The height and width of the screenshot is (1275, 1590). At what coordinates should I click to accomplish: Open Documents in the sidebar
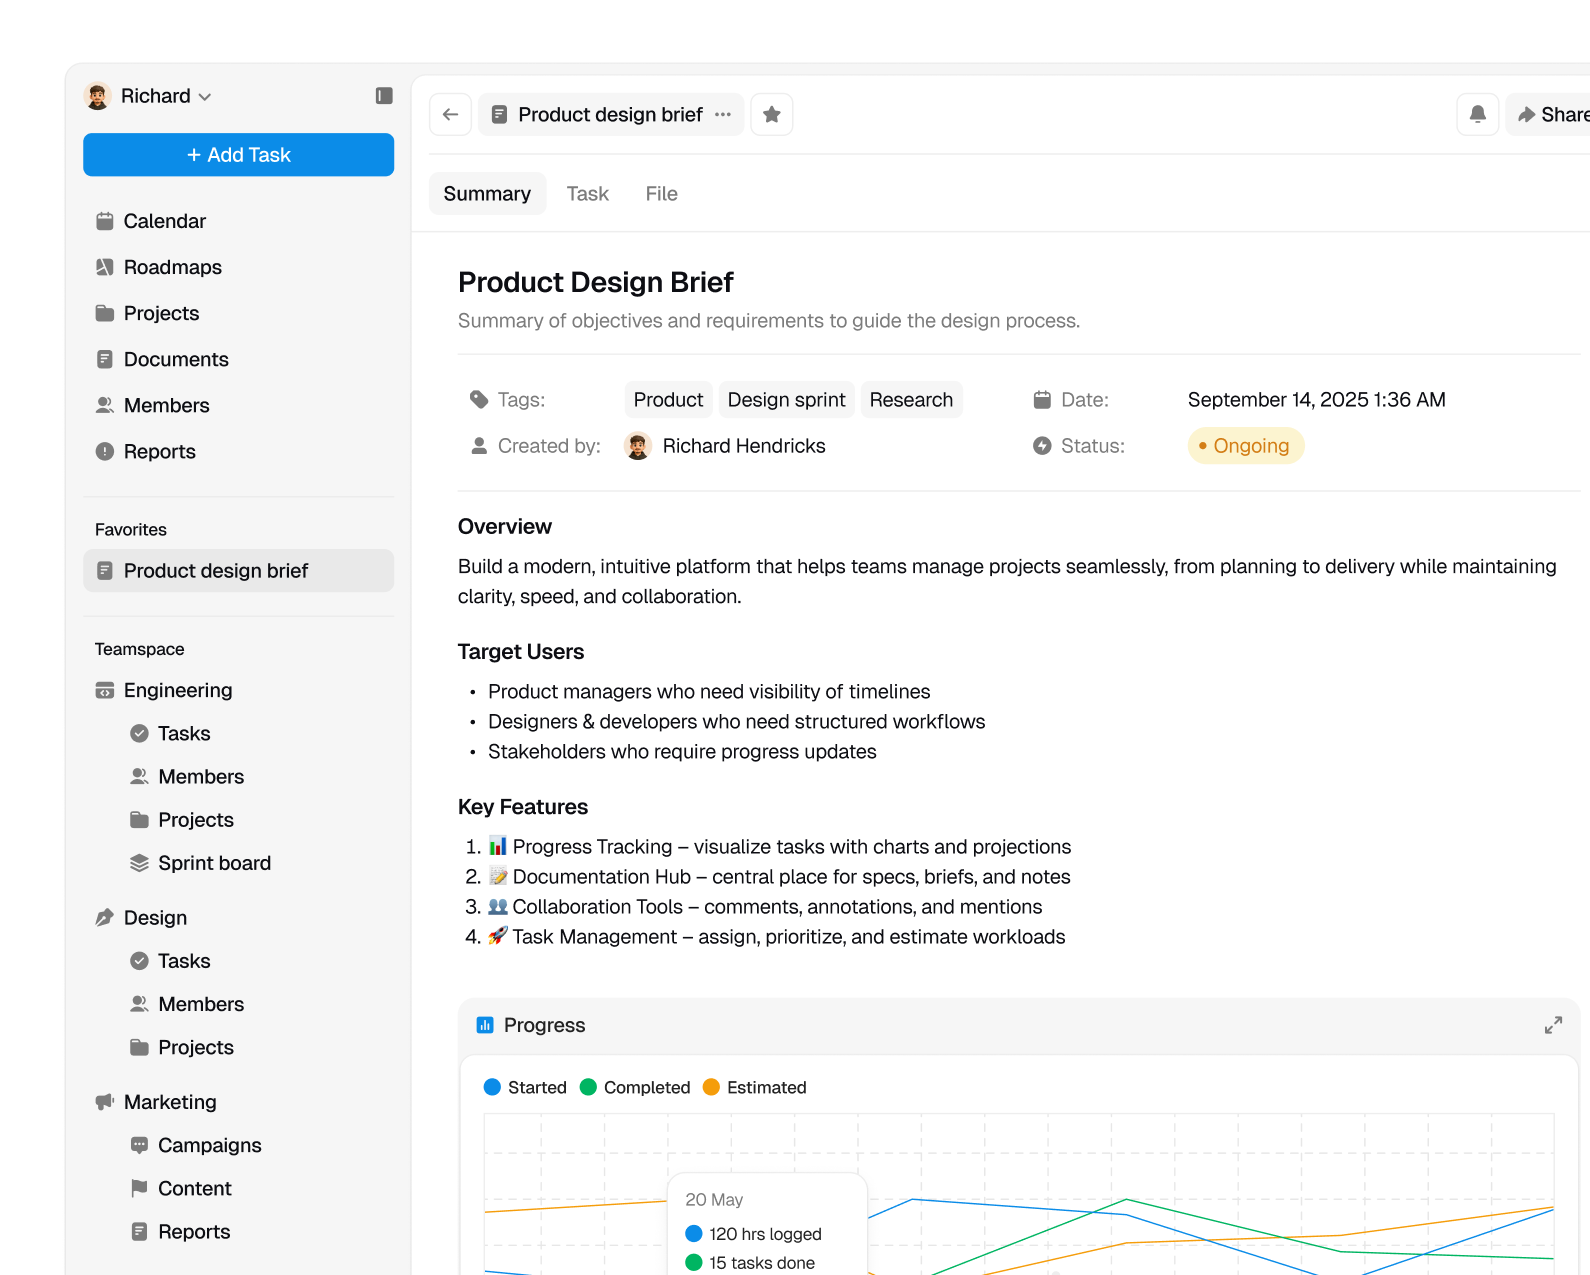coord(238,359)
